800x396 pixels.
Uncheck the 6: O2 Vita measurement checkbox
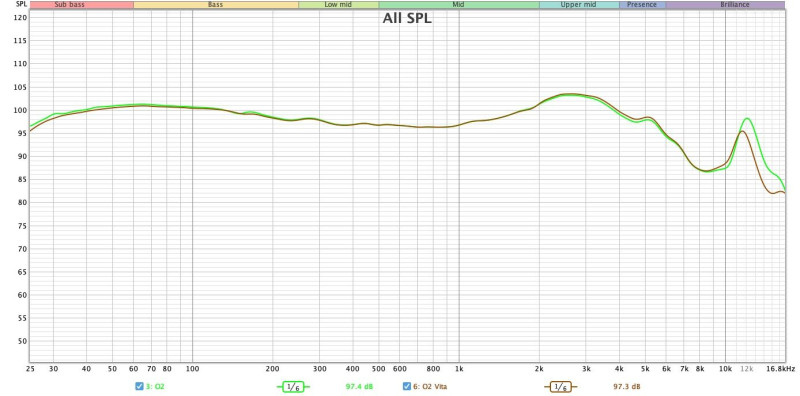coord(407,386)
